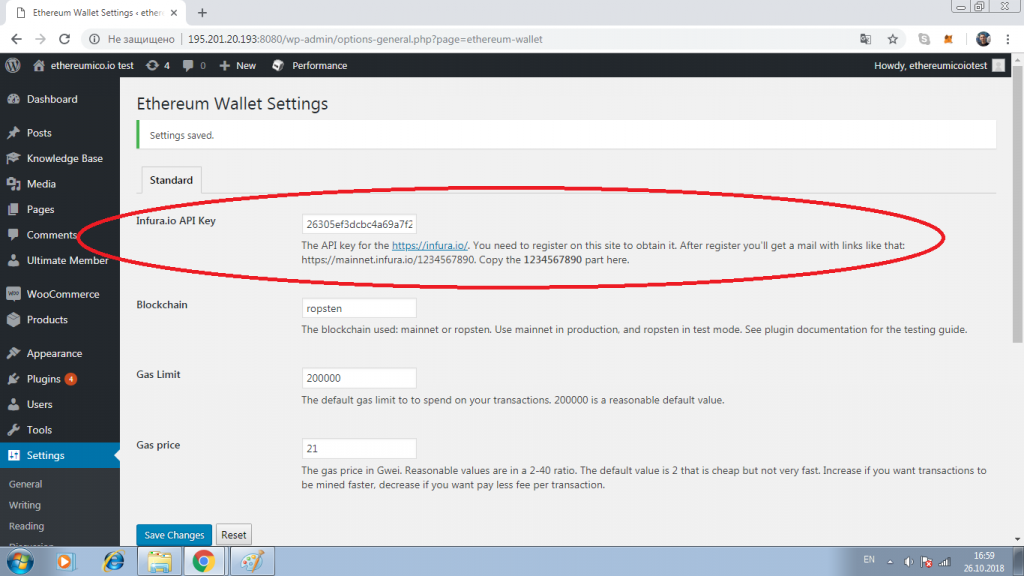Image resolution: width=1024 pixels, height=576 pixels.
Task: Click Save Changes button
Action: [x=174, y=535]
